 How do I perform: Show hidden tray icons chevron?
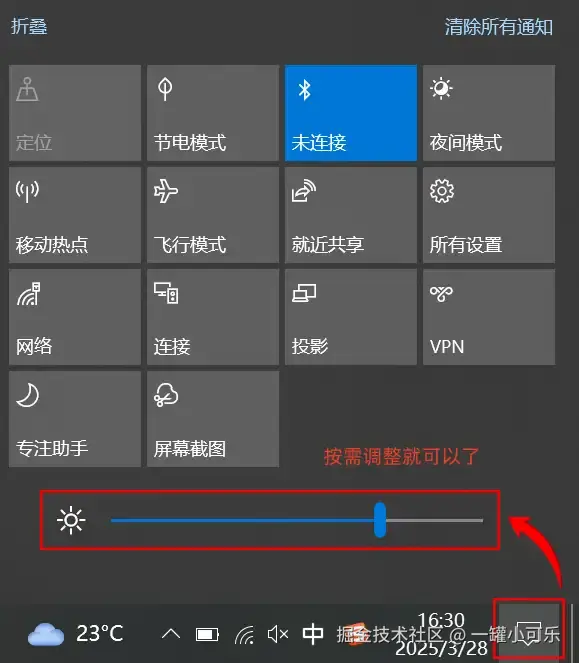click(171, 634)
